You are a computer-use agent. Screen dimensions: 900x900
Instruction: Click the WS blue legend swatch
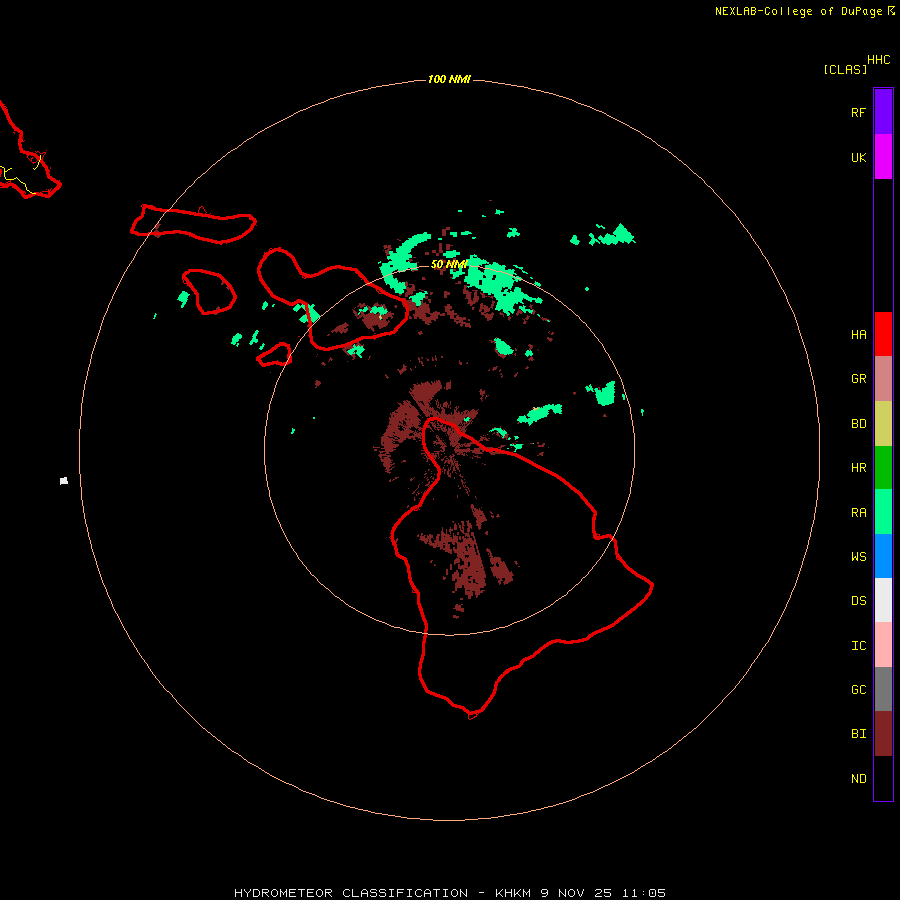[883, 556]
